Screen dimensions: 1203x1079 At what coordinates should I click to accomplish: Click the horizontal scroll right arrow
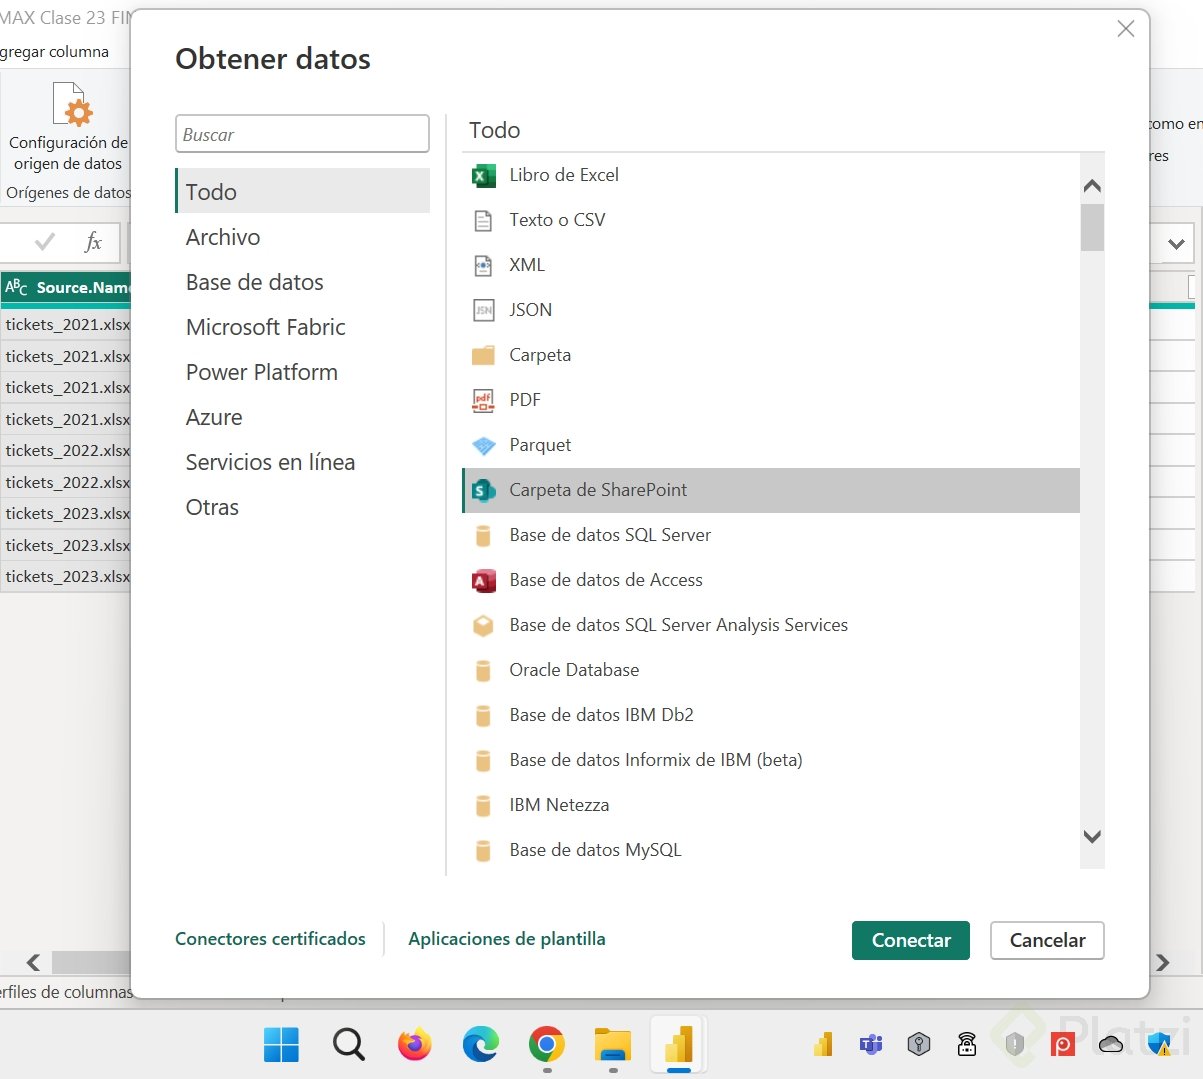(x=1162, y=962)
